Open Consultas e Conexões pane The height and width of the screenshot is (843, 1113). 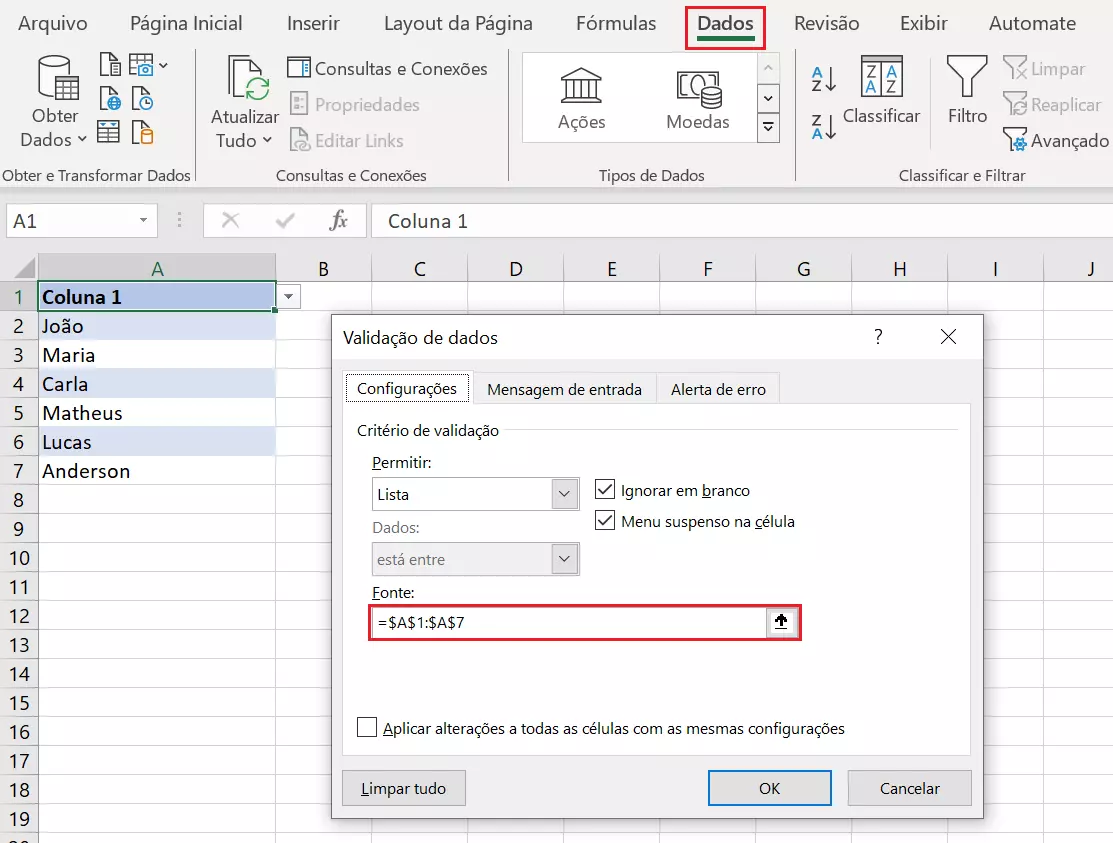tap(388, 68)
